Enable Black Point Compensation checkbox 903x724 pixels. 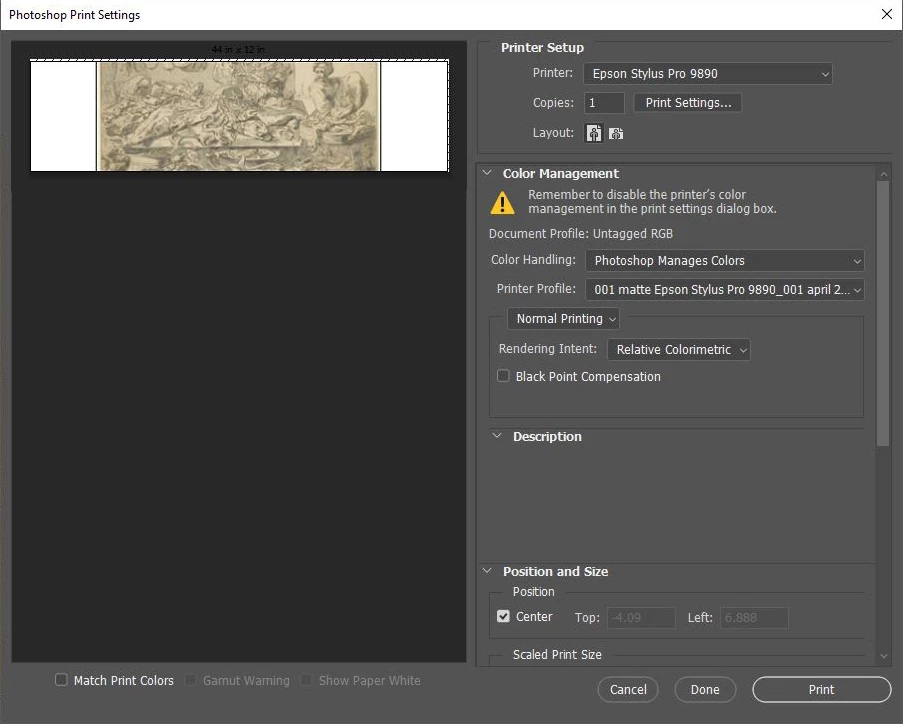click(503, 376)
